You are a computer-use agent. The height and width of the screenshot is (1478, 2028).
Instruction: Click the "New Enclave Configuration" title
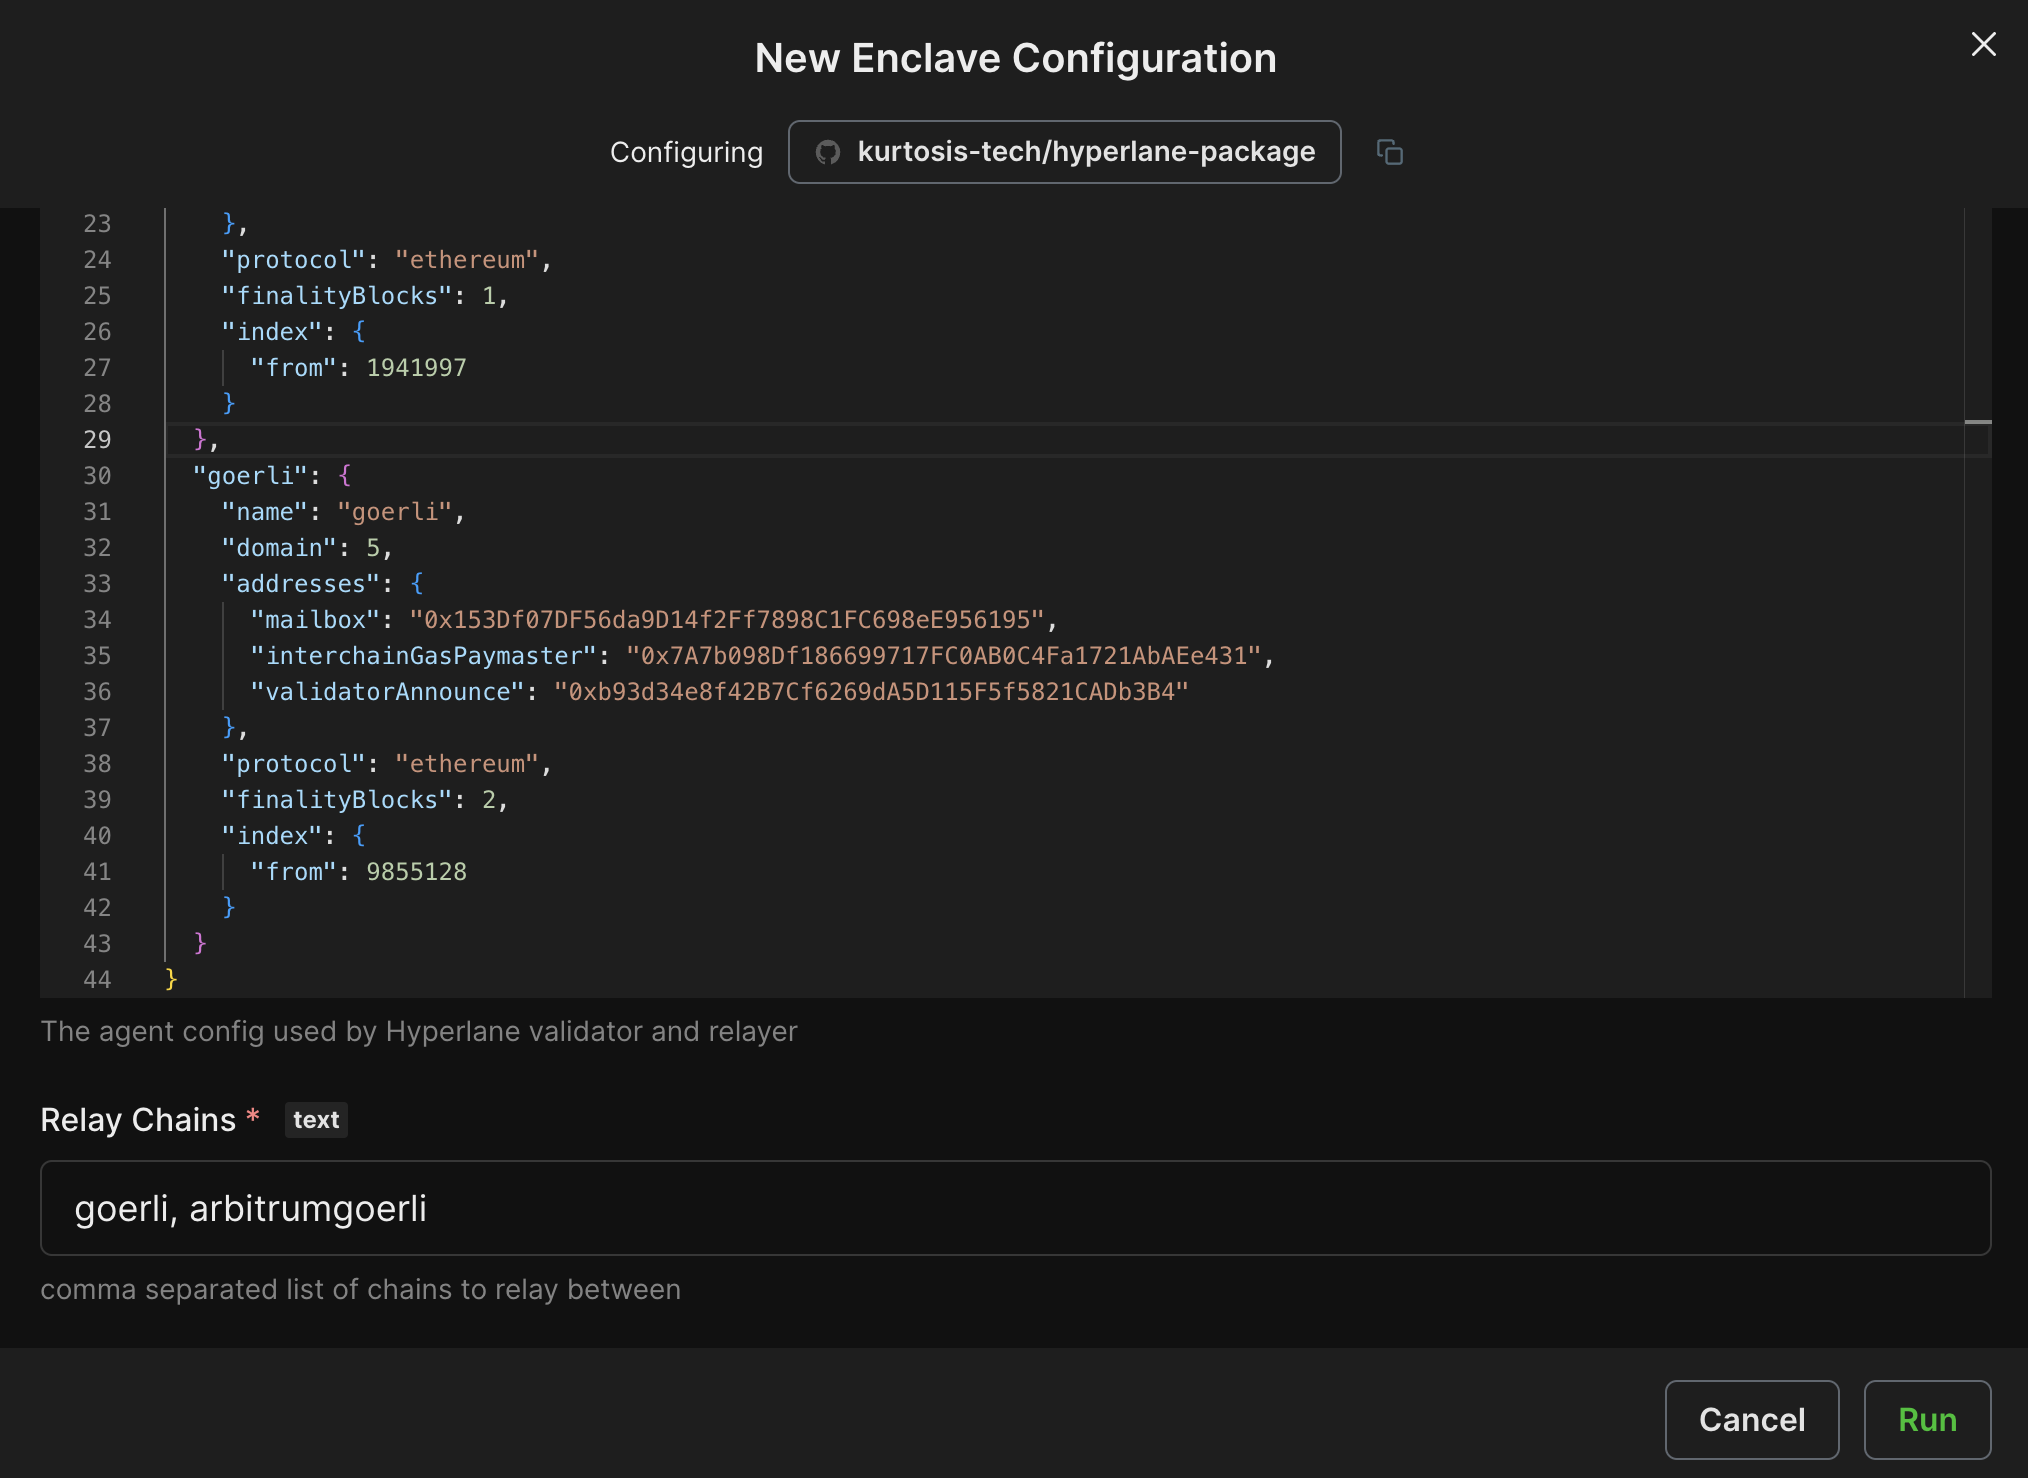coord(1015,58)
